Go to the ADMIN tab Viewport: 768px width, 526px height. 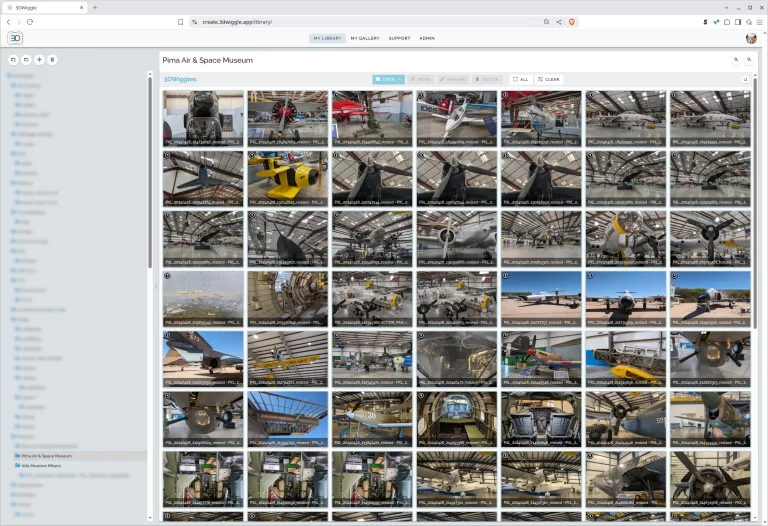427,38
